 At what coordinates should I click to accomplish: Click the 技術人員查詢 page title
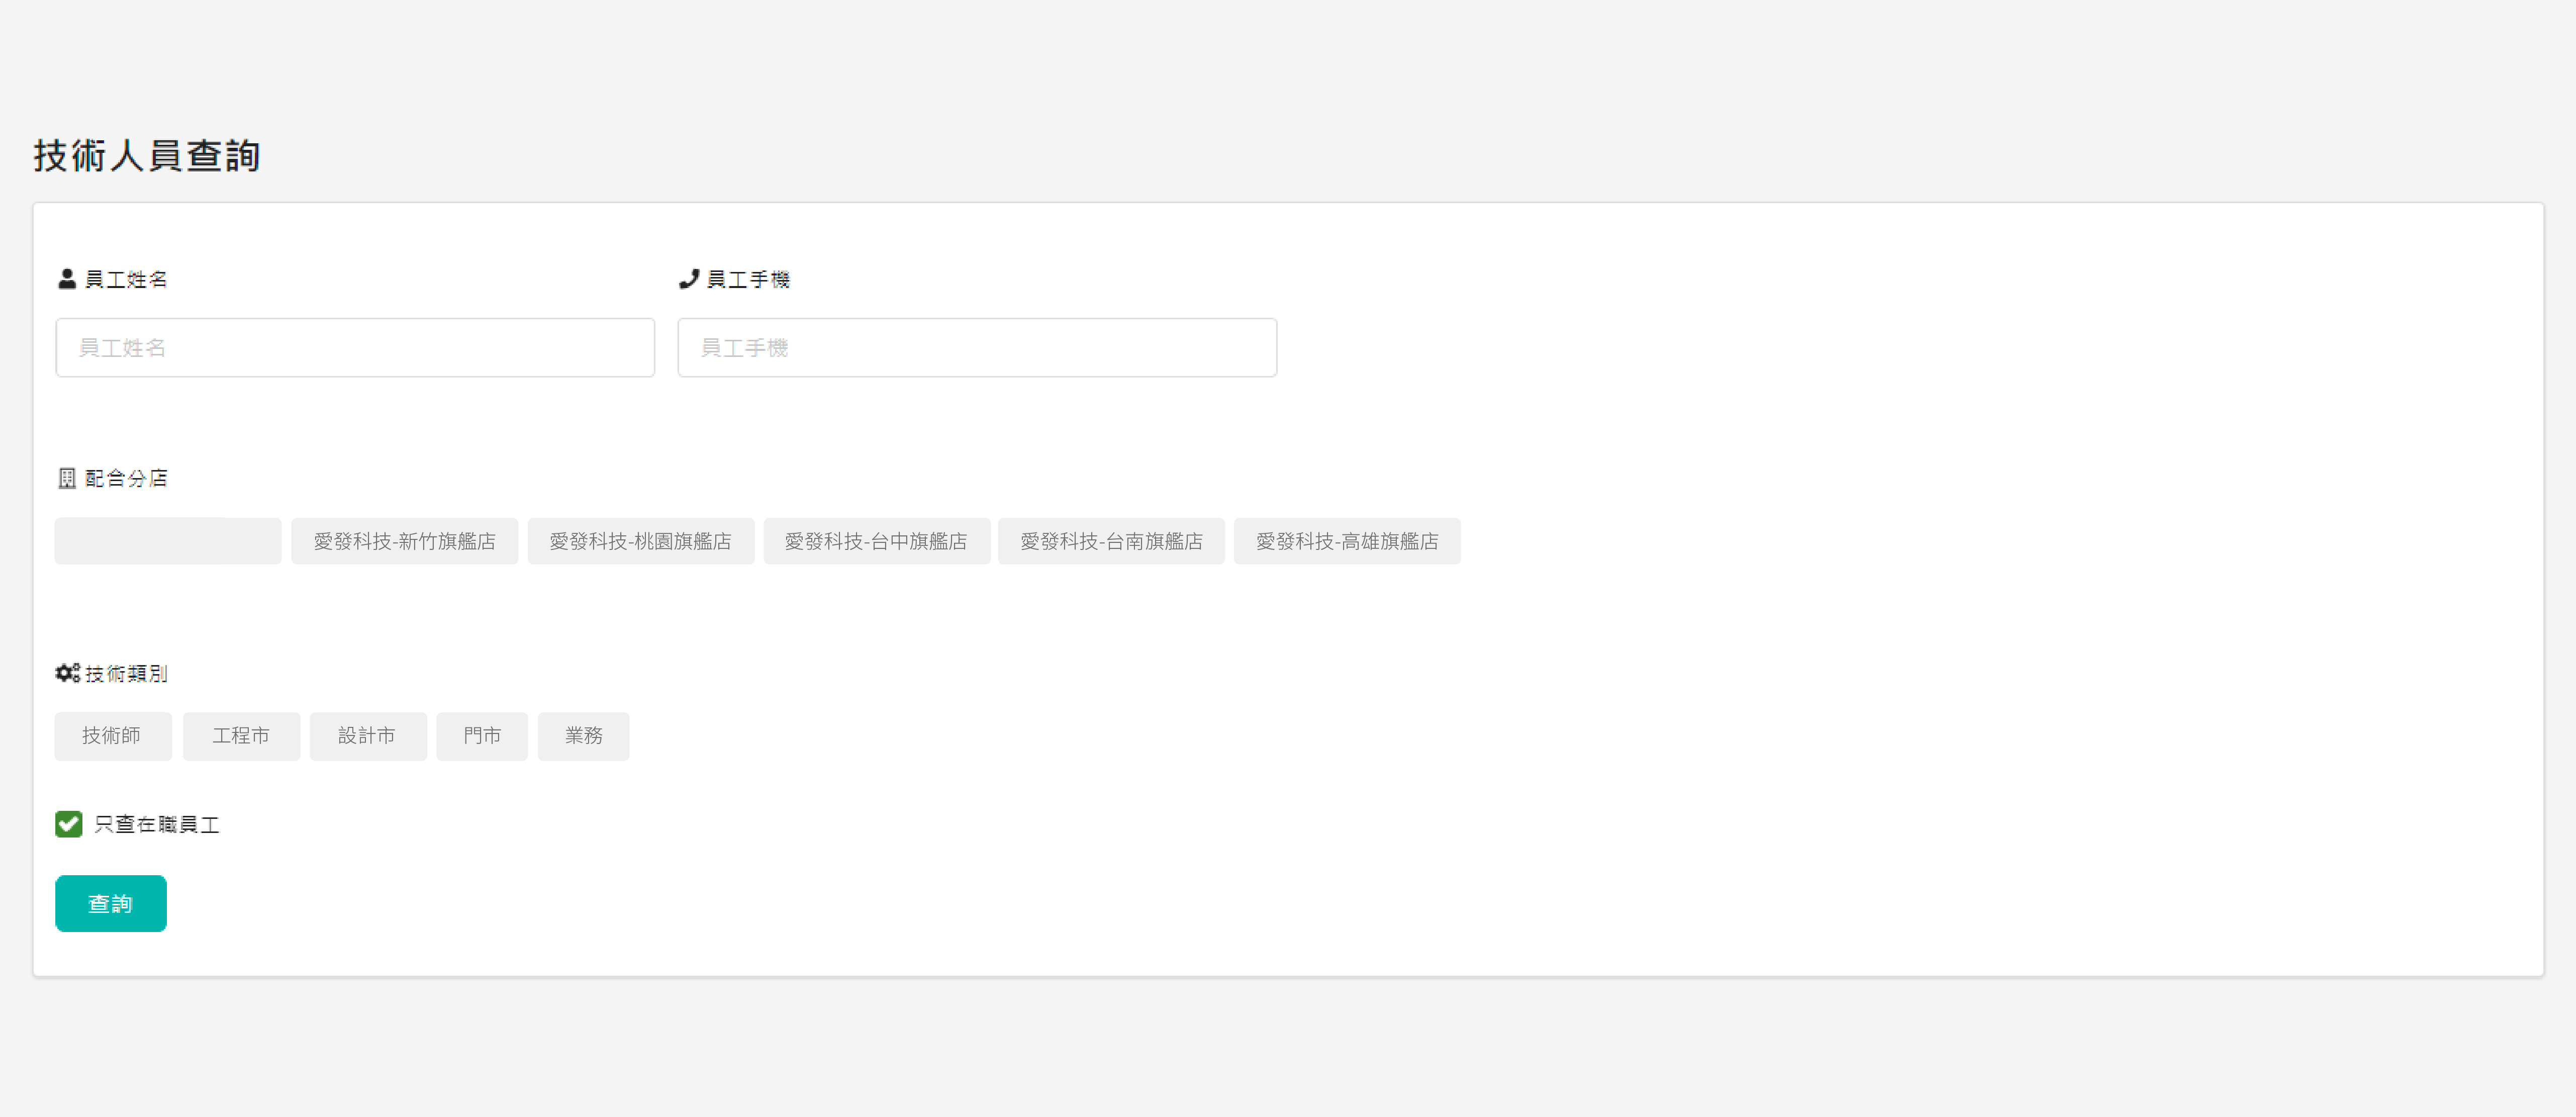[147, 156]
